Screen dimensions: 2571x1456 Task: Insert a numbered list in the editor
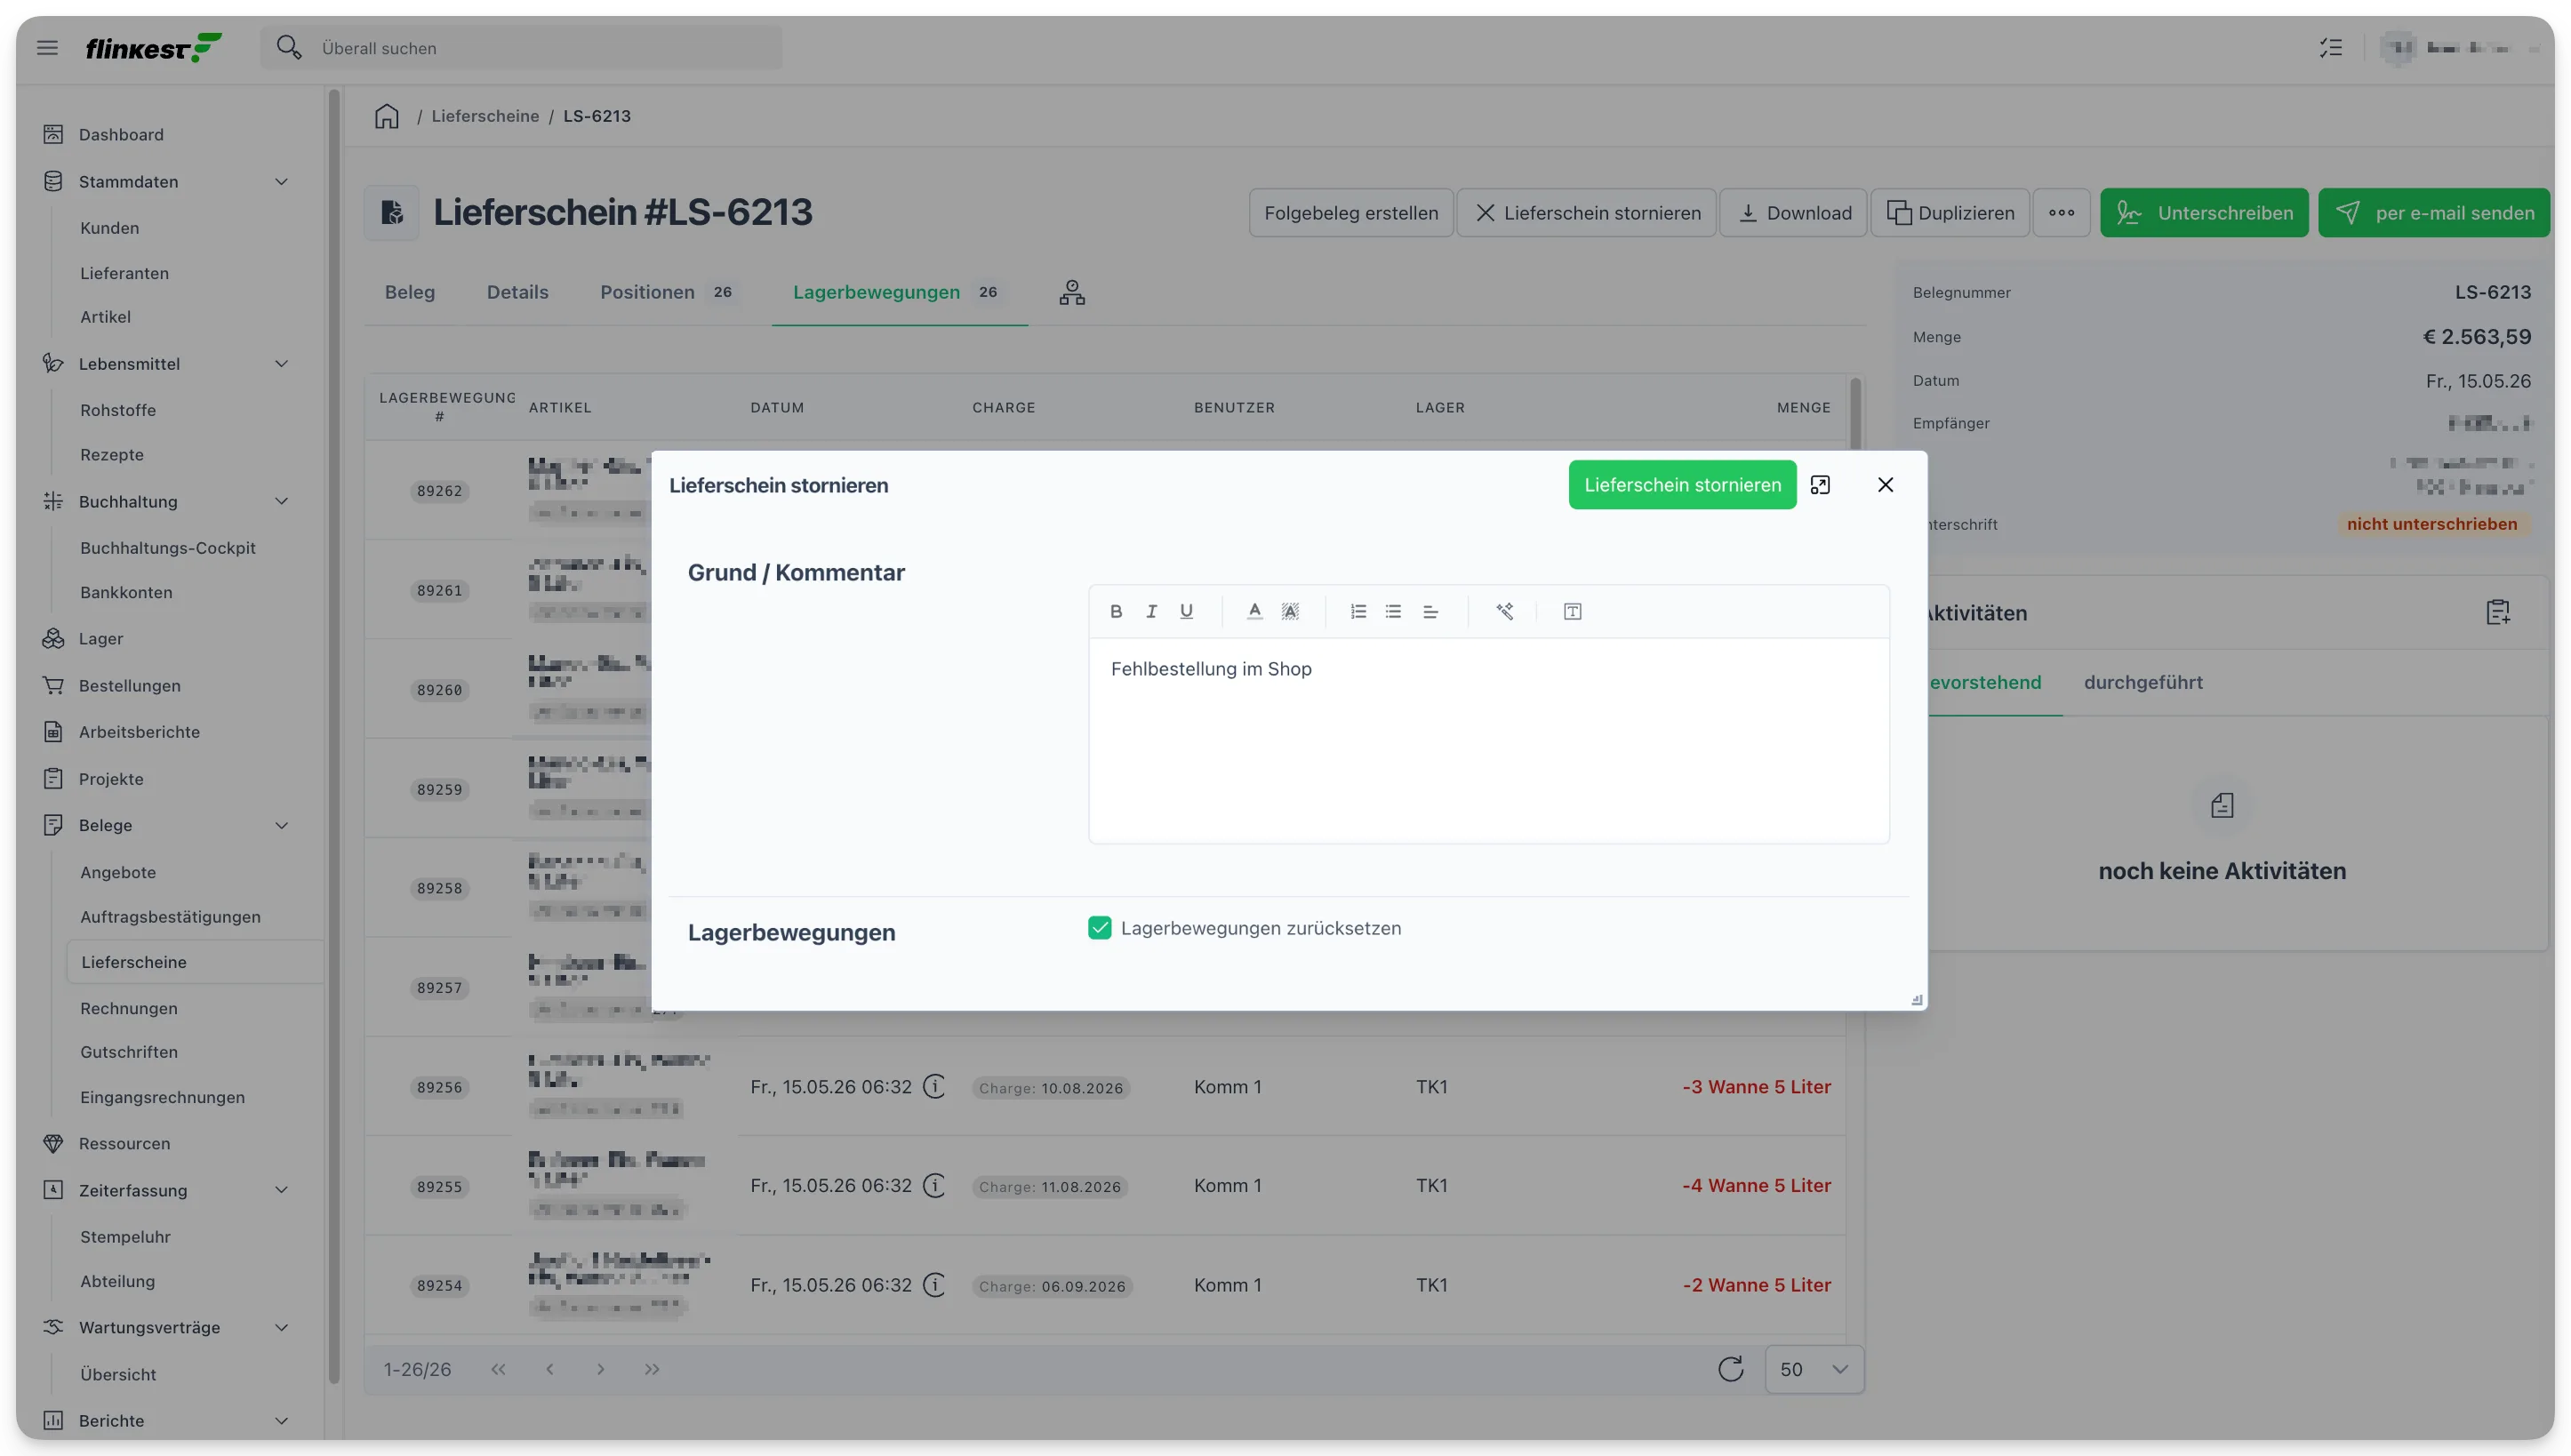(x=1358, y=611)
